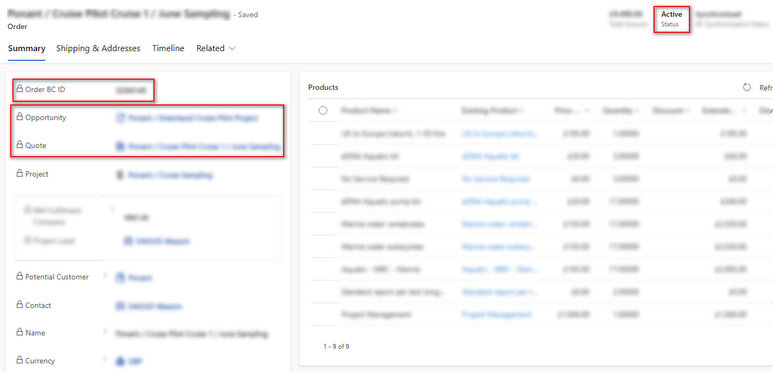The height and width of the screenshot is (372, 773).
Task: Click the Project Management product name cell
Action: pos(376,314)
